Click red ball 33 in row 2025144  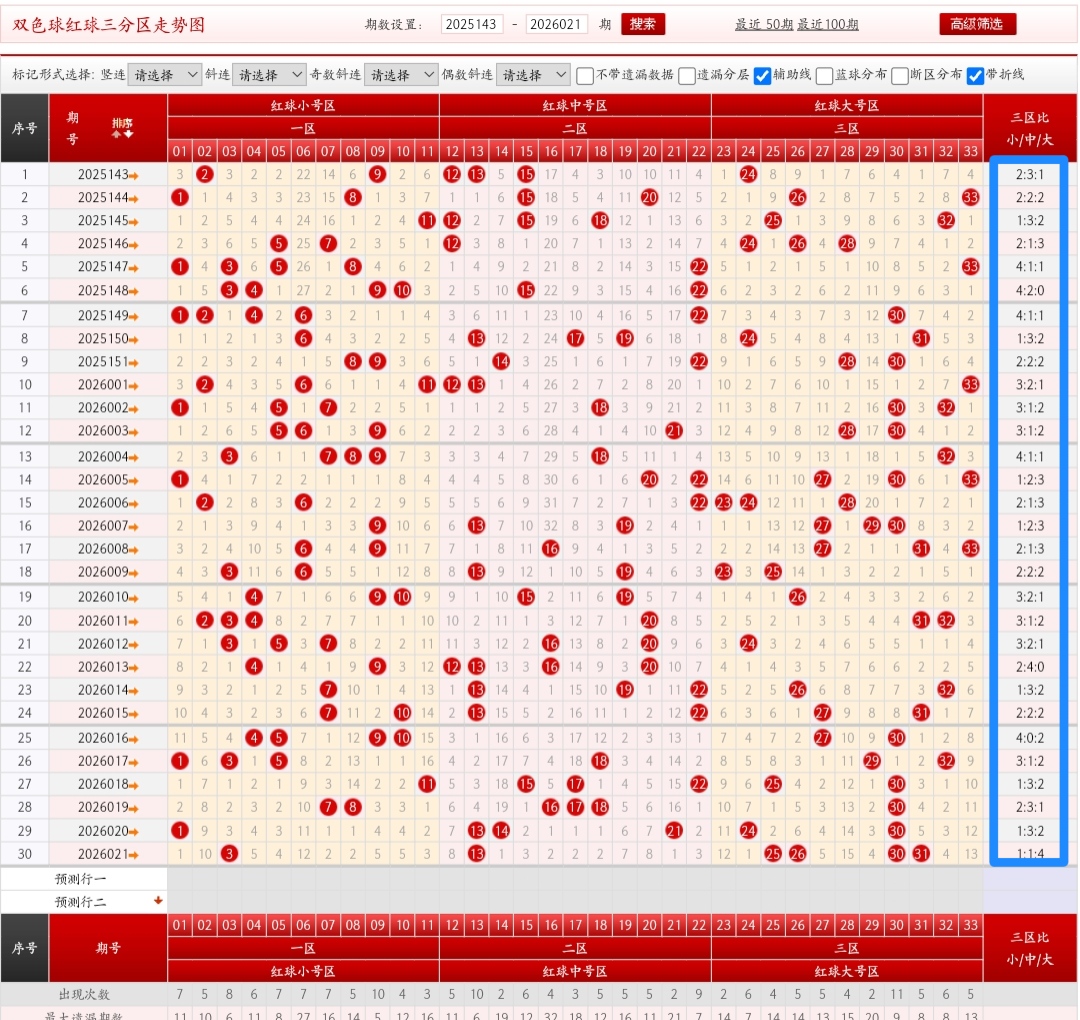coord(970,197)
